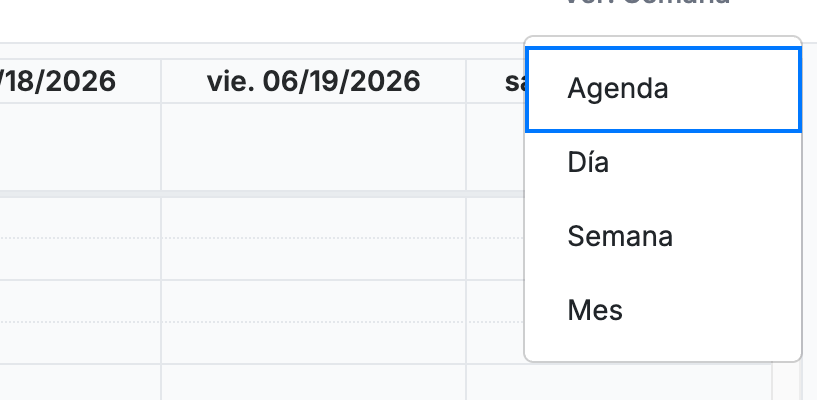Select Saturday slot visible below dropdown menu
The height and width of the screenshot is (400, 817).
(619, 382)
